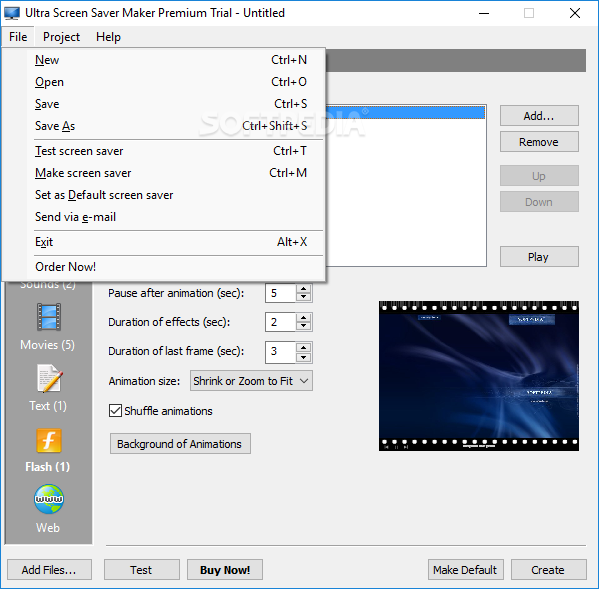
Task: Decrease Duration of effects value
Action: [303, 326]
